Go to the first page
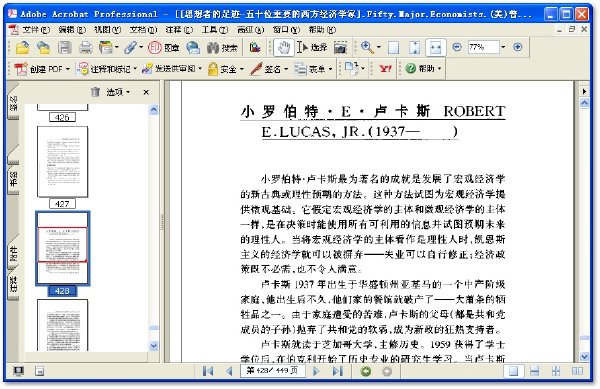The height and width of the screenshot is (389, 600). (x=208, y=371)
